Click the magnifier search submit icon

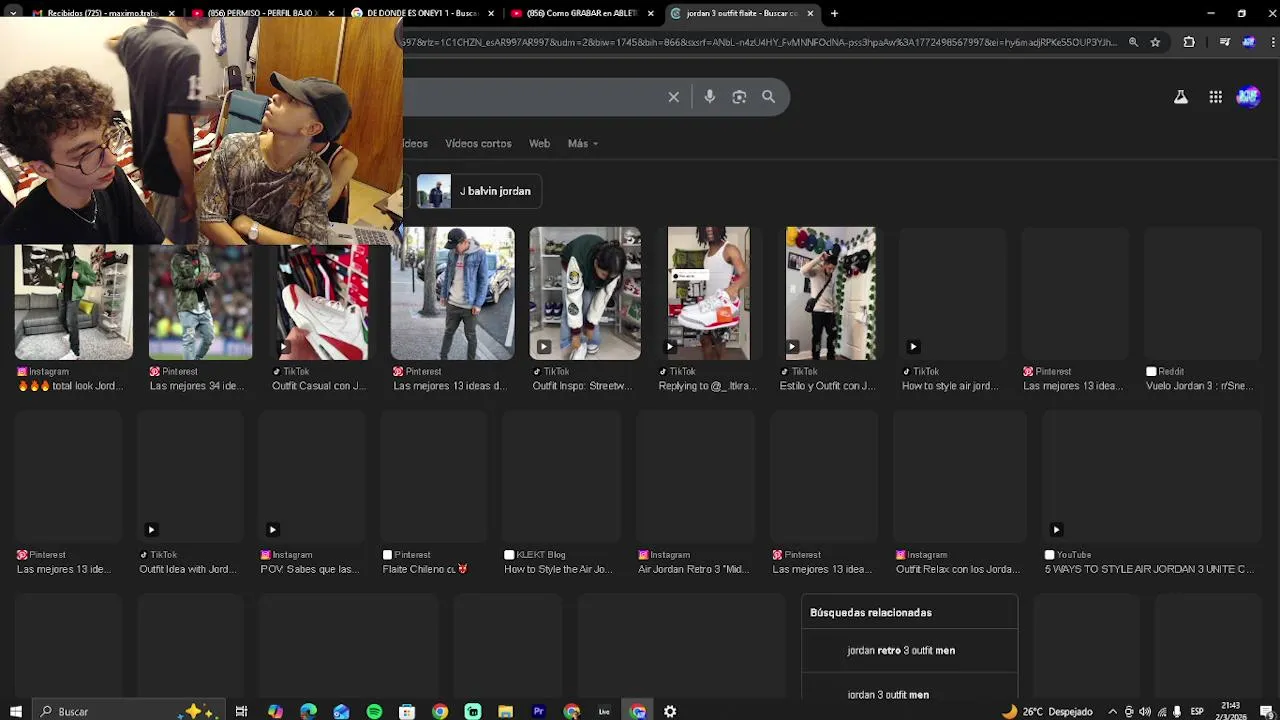click(x=768, y=97)
